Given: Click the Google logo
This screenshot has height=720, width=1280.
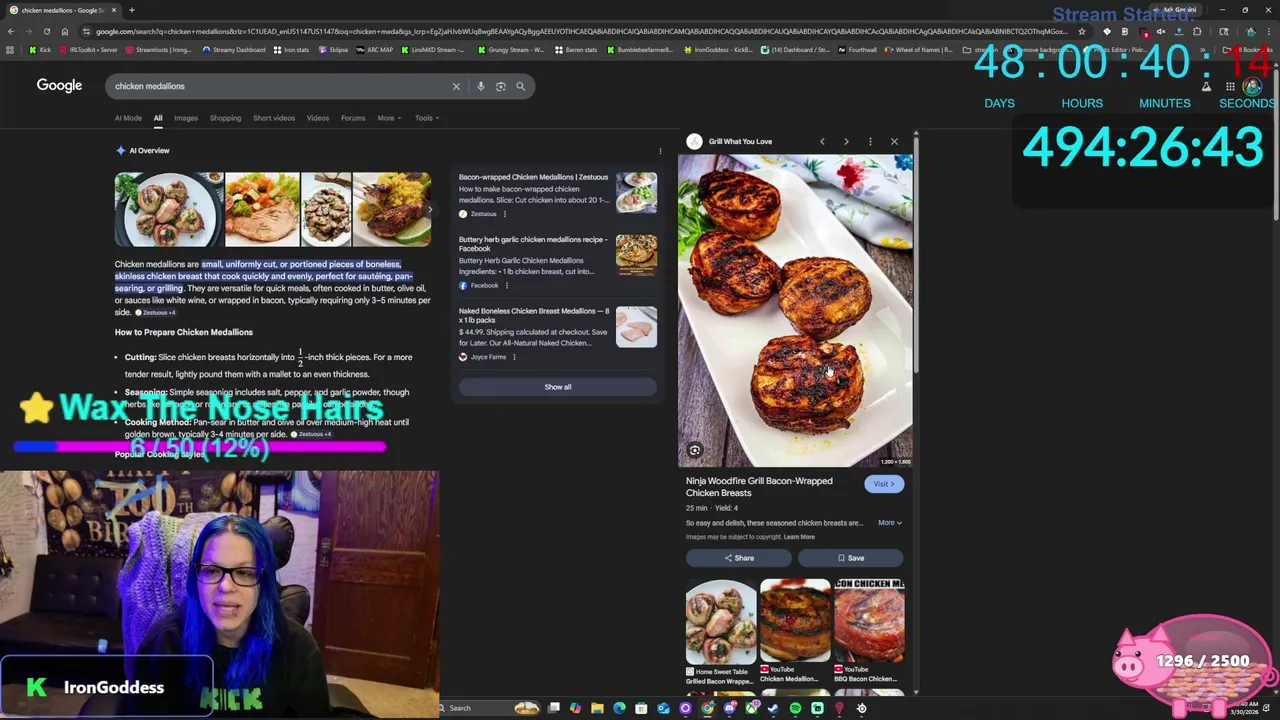Looking at the screenshot, I should pos(59,86).
